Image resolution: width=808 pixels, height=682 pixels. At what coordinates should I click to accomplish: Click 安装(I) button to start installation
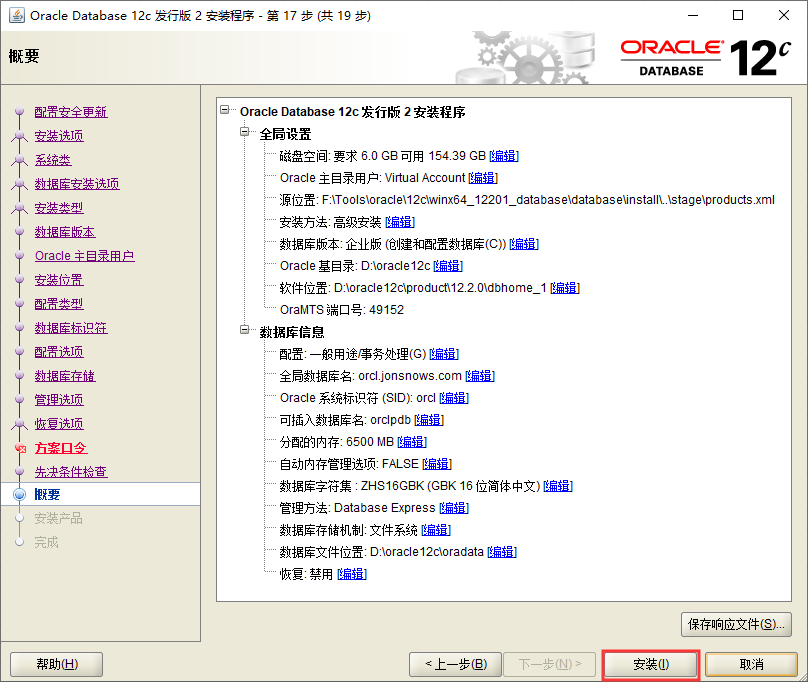pyautogui.click(x=650, y=664)
